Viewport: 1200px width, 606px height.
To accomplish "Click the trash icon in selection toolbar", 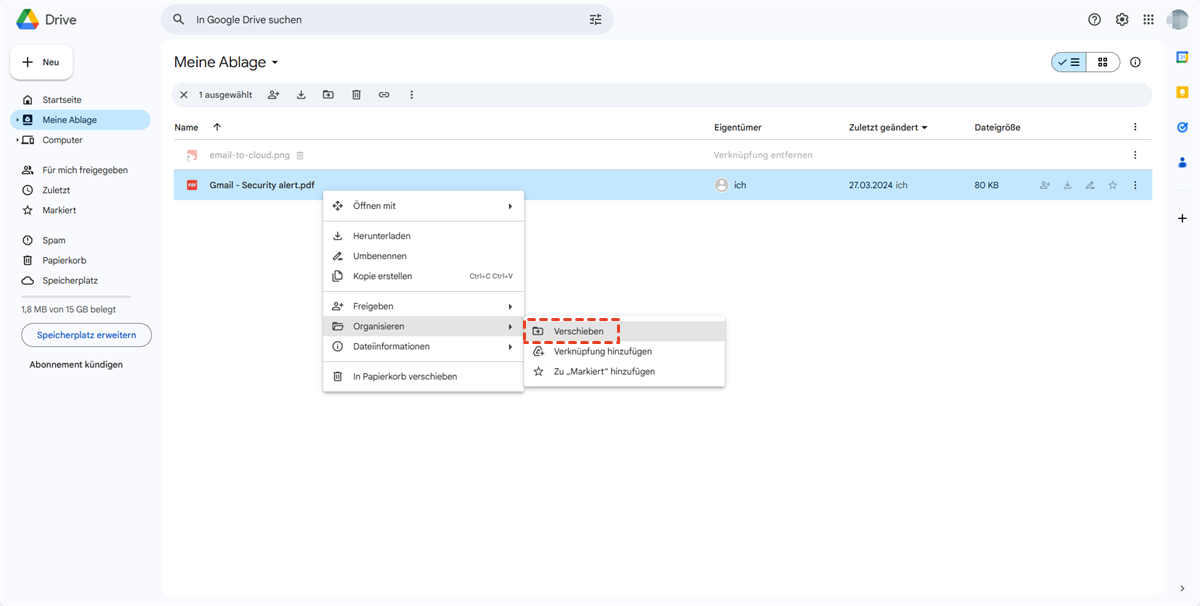I will coord(356,95).
